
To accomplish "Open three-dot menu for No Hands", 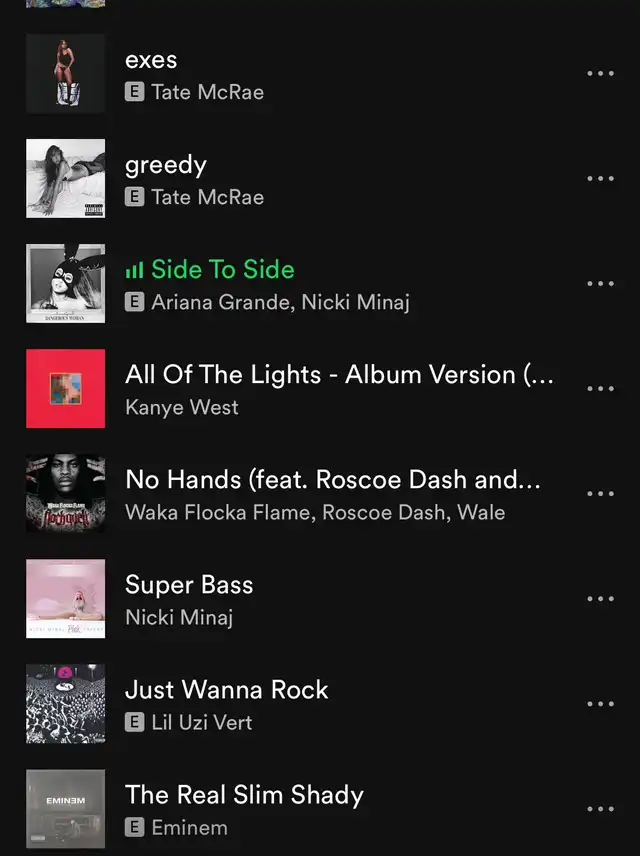I will (x=600, y=494).
